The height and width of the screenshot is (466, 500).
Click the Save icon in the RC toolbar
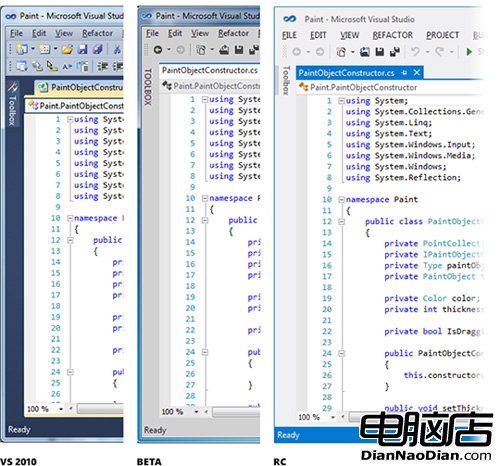click(x=380, y=52)
